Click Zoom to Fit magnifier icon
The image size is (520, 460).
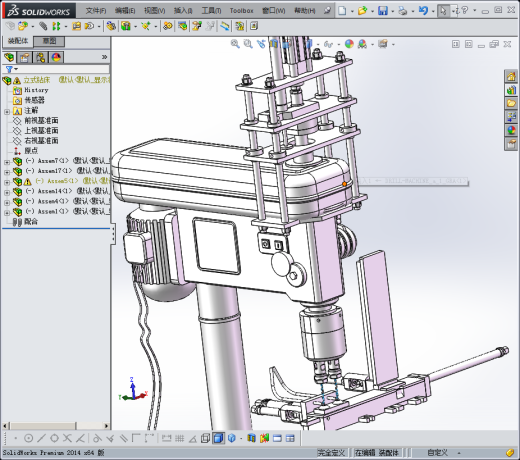point(235,44)
